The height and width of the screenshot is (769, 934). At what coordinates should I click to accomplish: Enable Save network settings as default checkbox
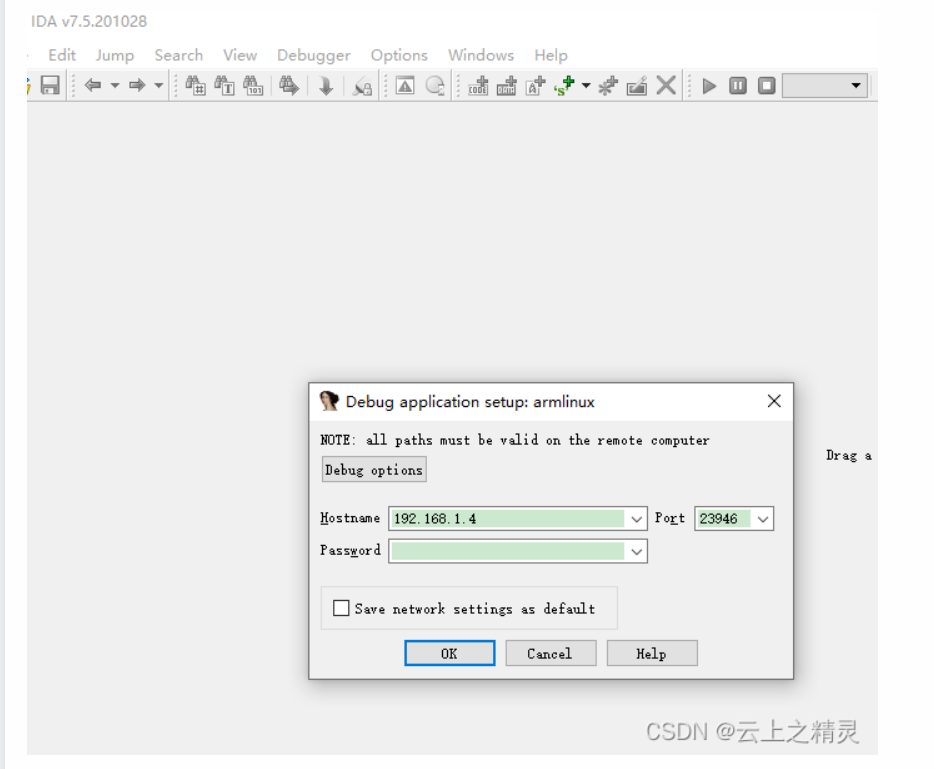point(341,608)
